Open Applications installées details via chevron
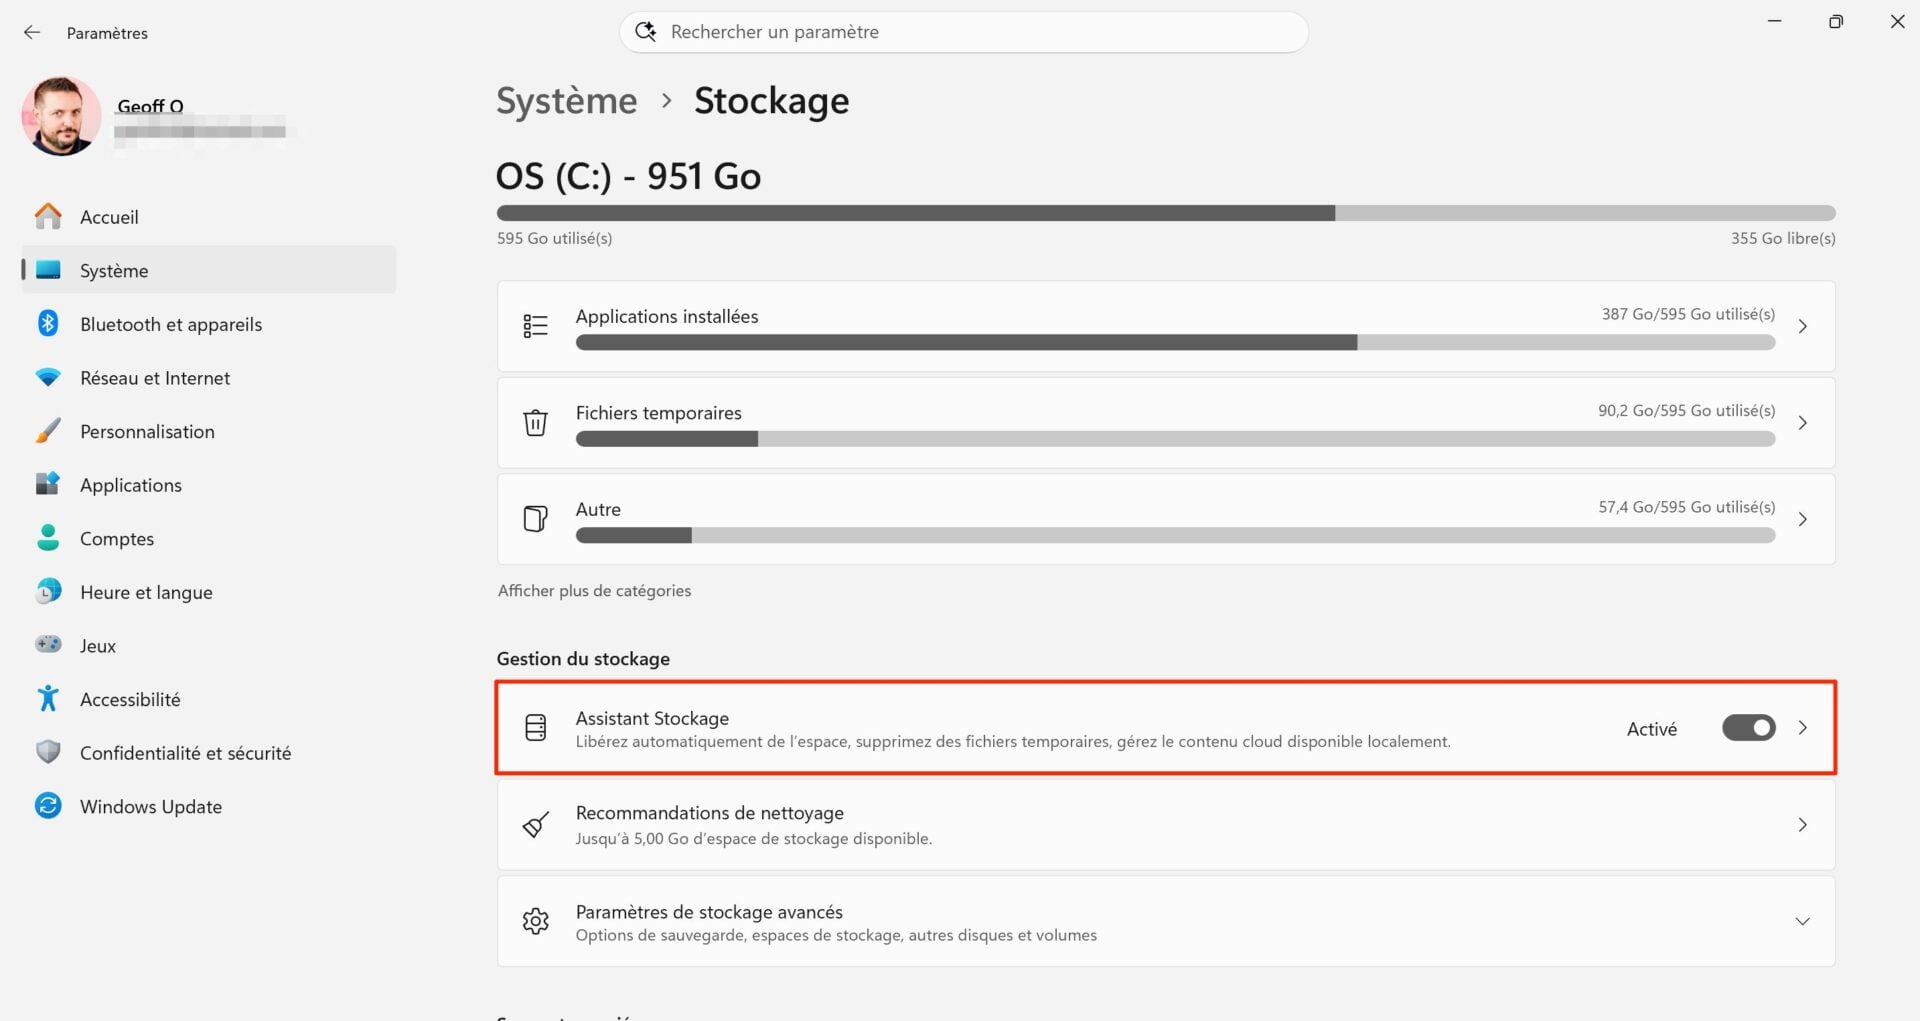 coord(1803,326)
